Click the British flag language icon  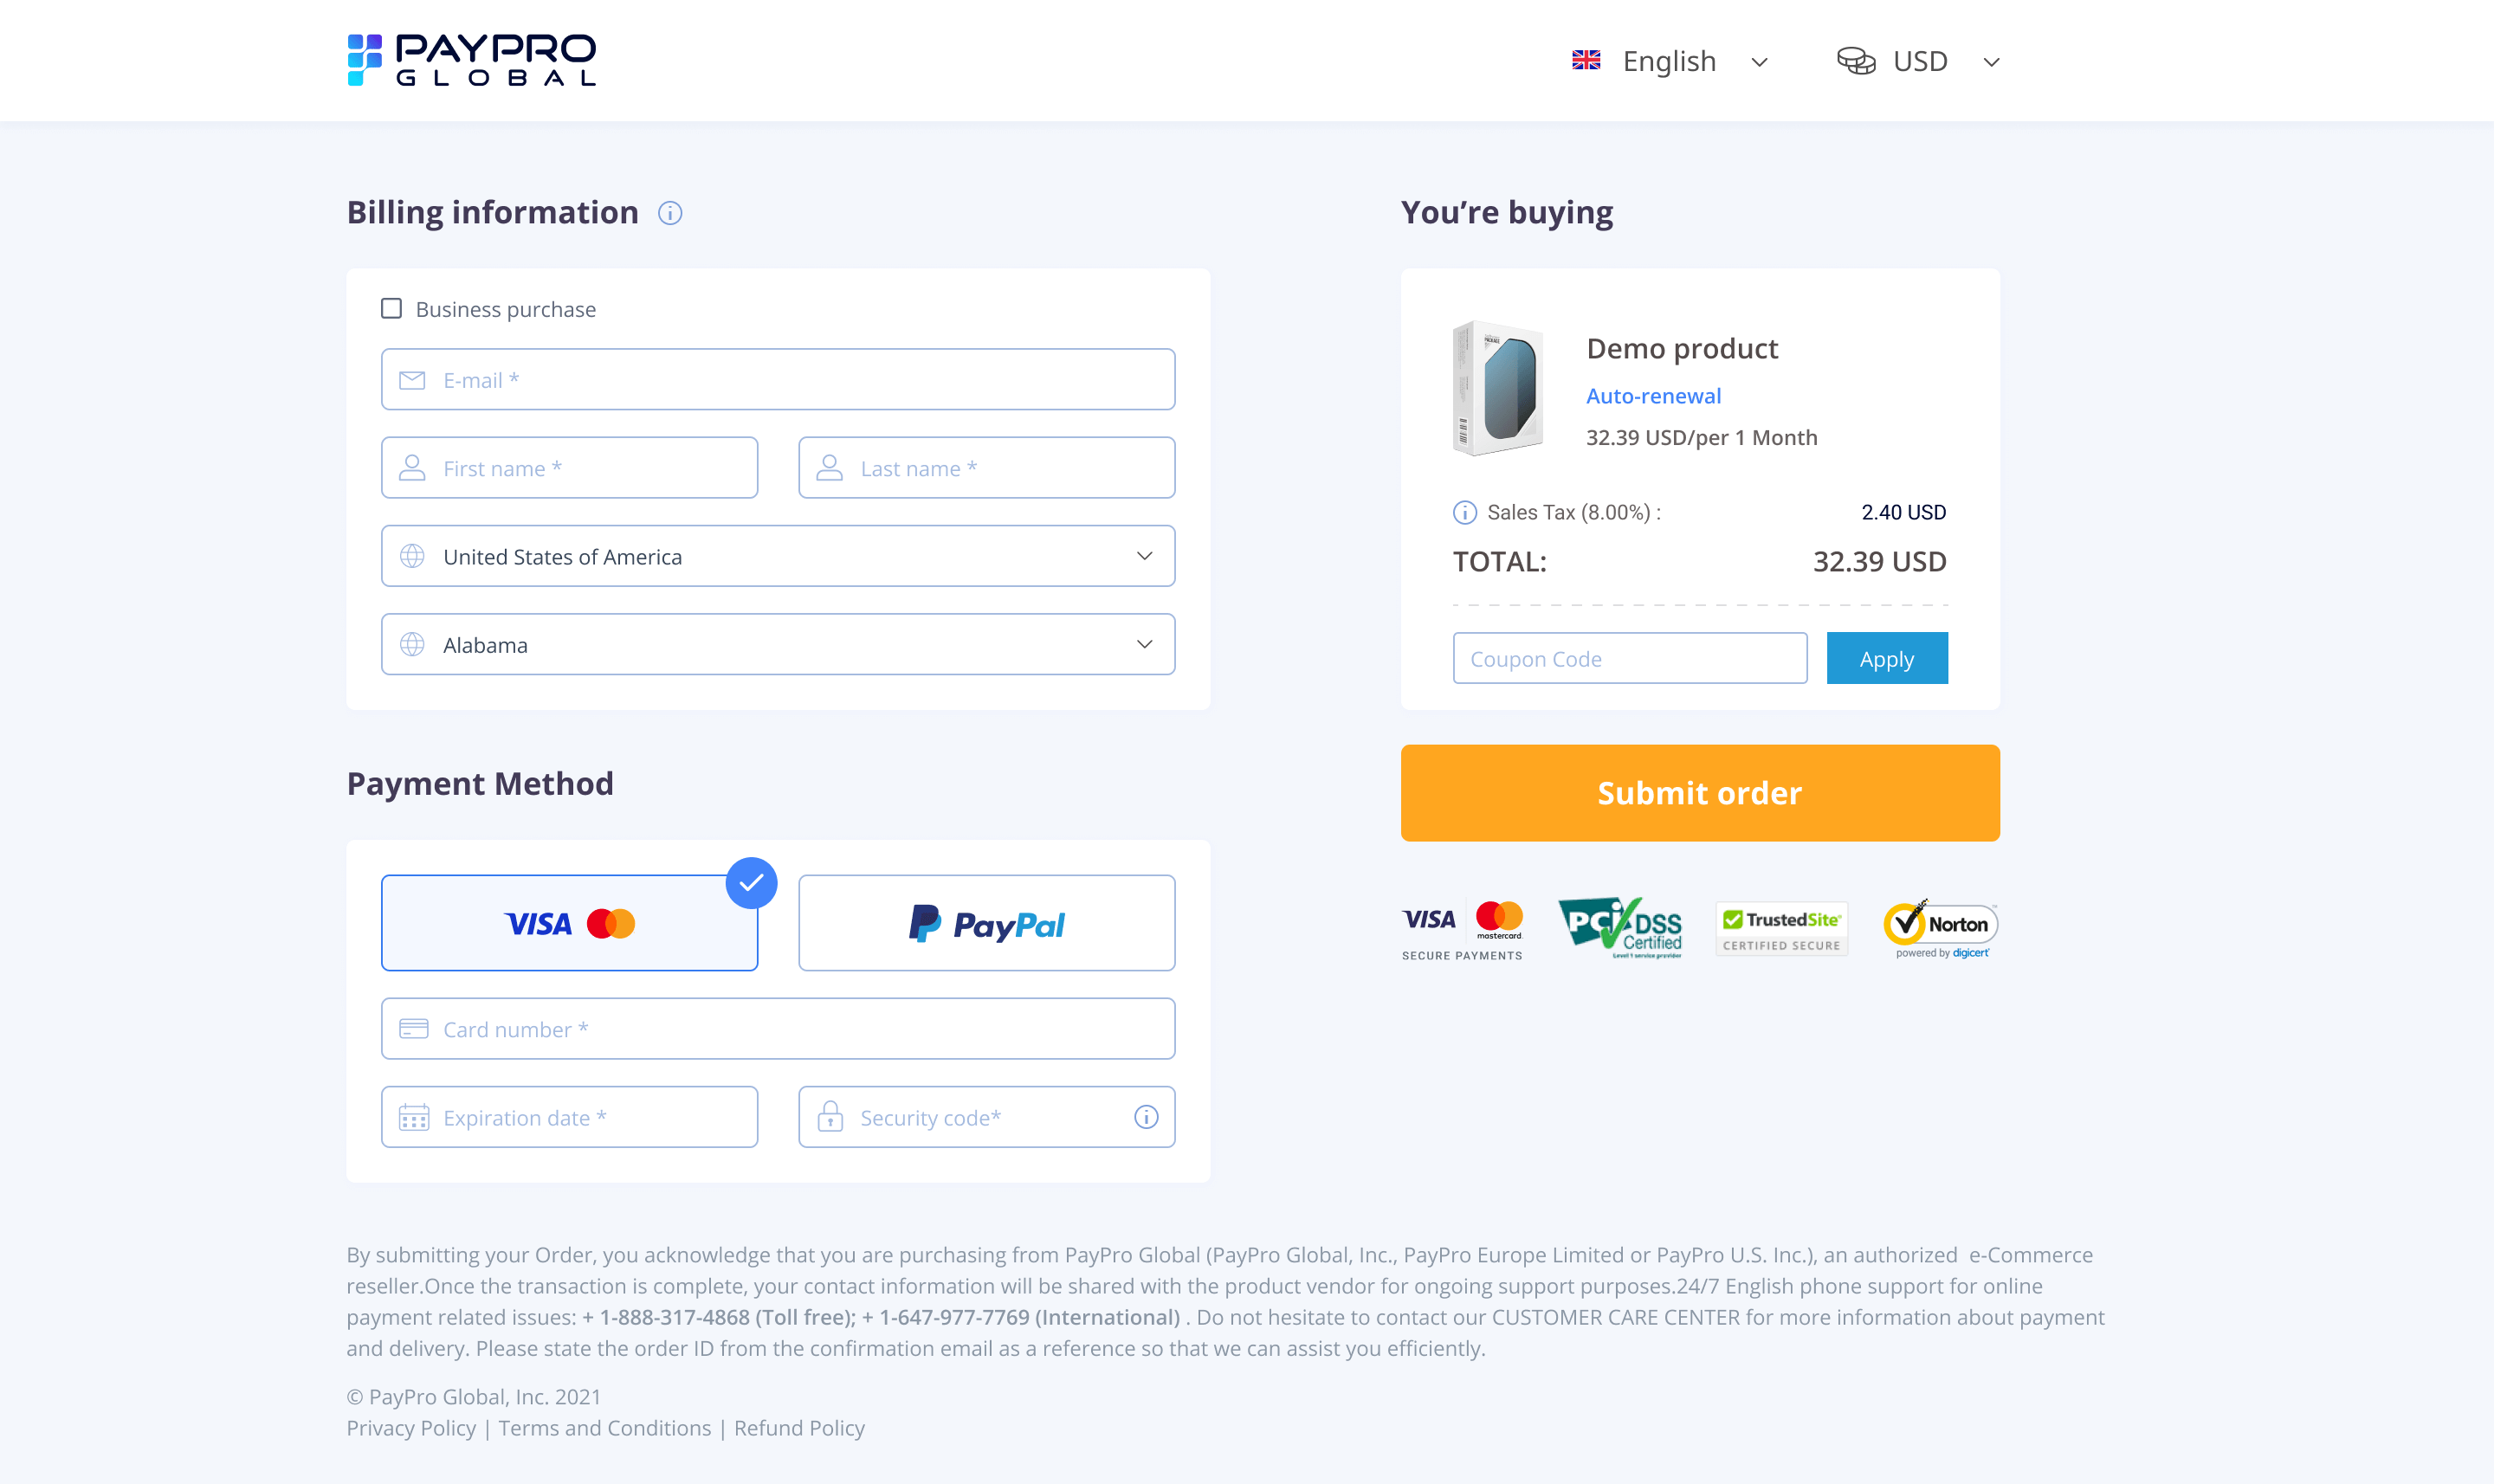pos(1586,60)
